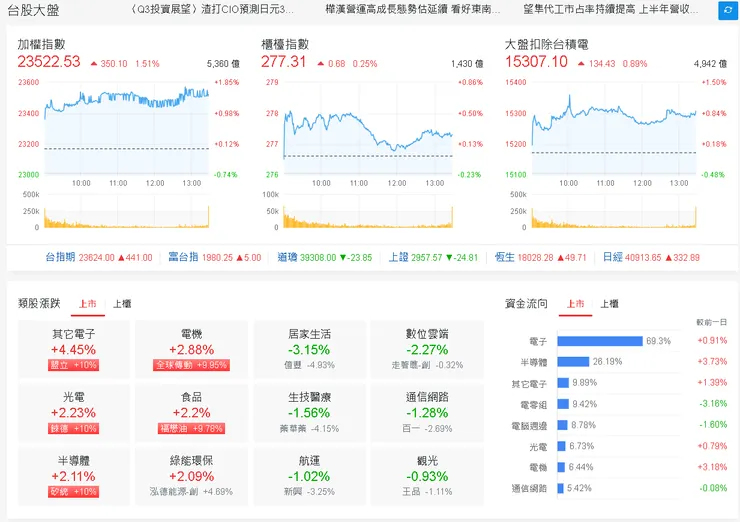Click the 百一 -2.69% stock text

click(x=427, y=429)
